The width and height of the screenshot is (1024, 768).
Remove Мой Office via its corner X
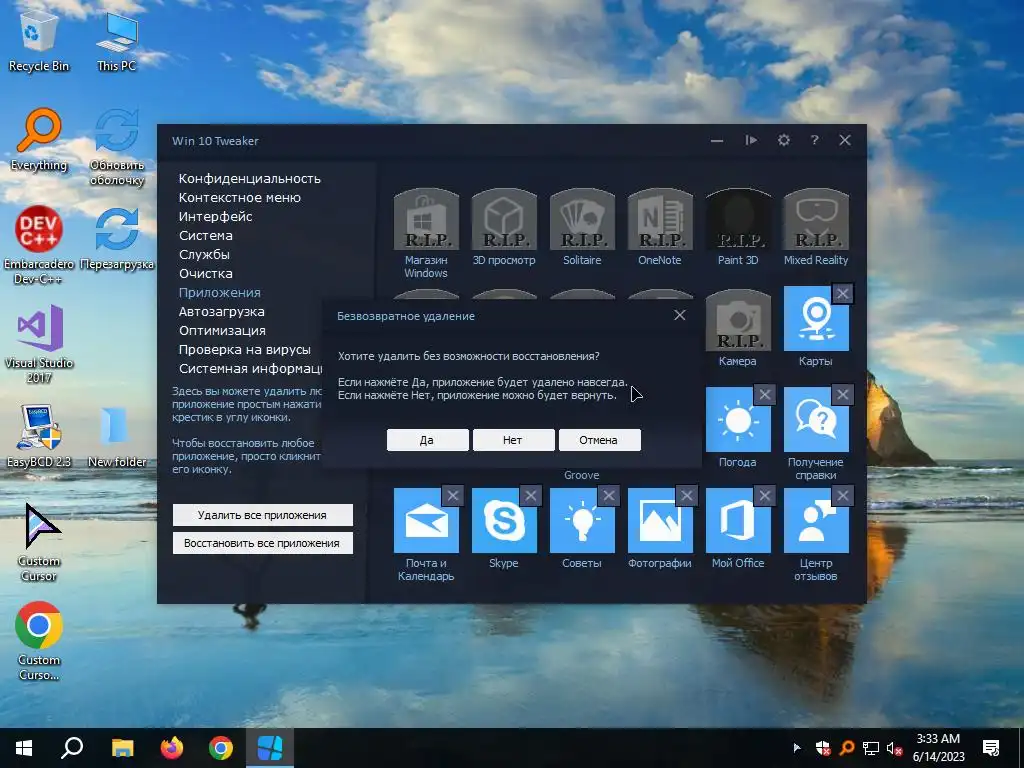point(765,496)
